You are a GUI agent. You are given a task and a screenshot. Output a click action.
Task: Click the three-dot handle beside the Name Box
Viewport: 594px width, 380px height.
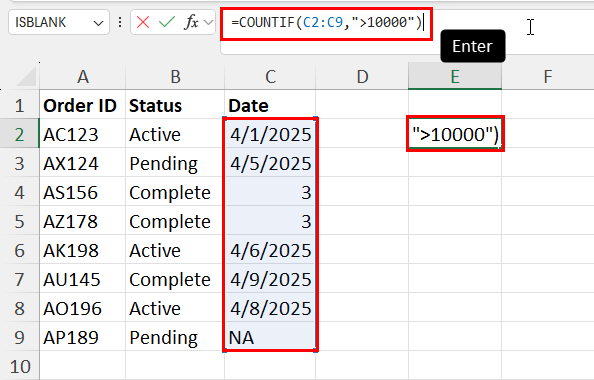pos(120,22)
